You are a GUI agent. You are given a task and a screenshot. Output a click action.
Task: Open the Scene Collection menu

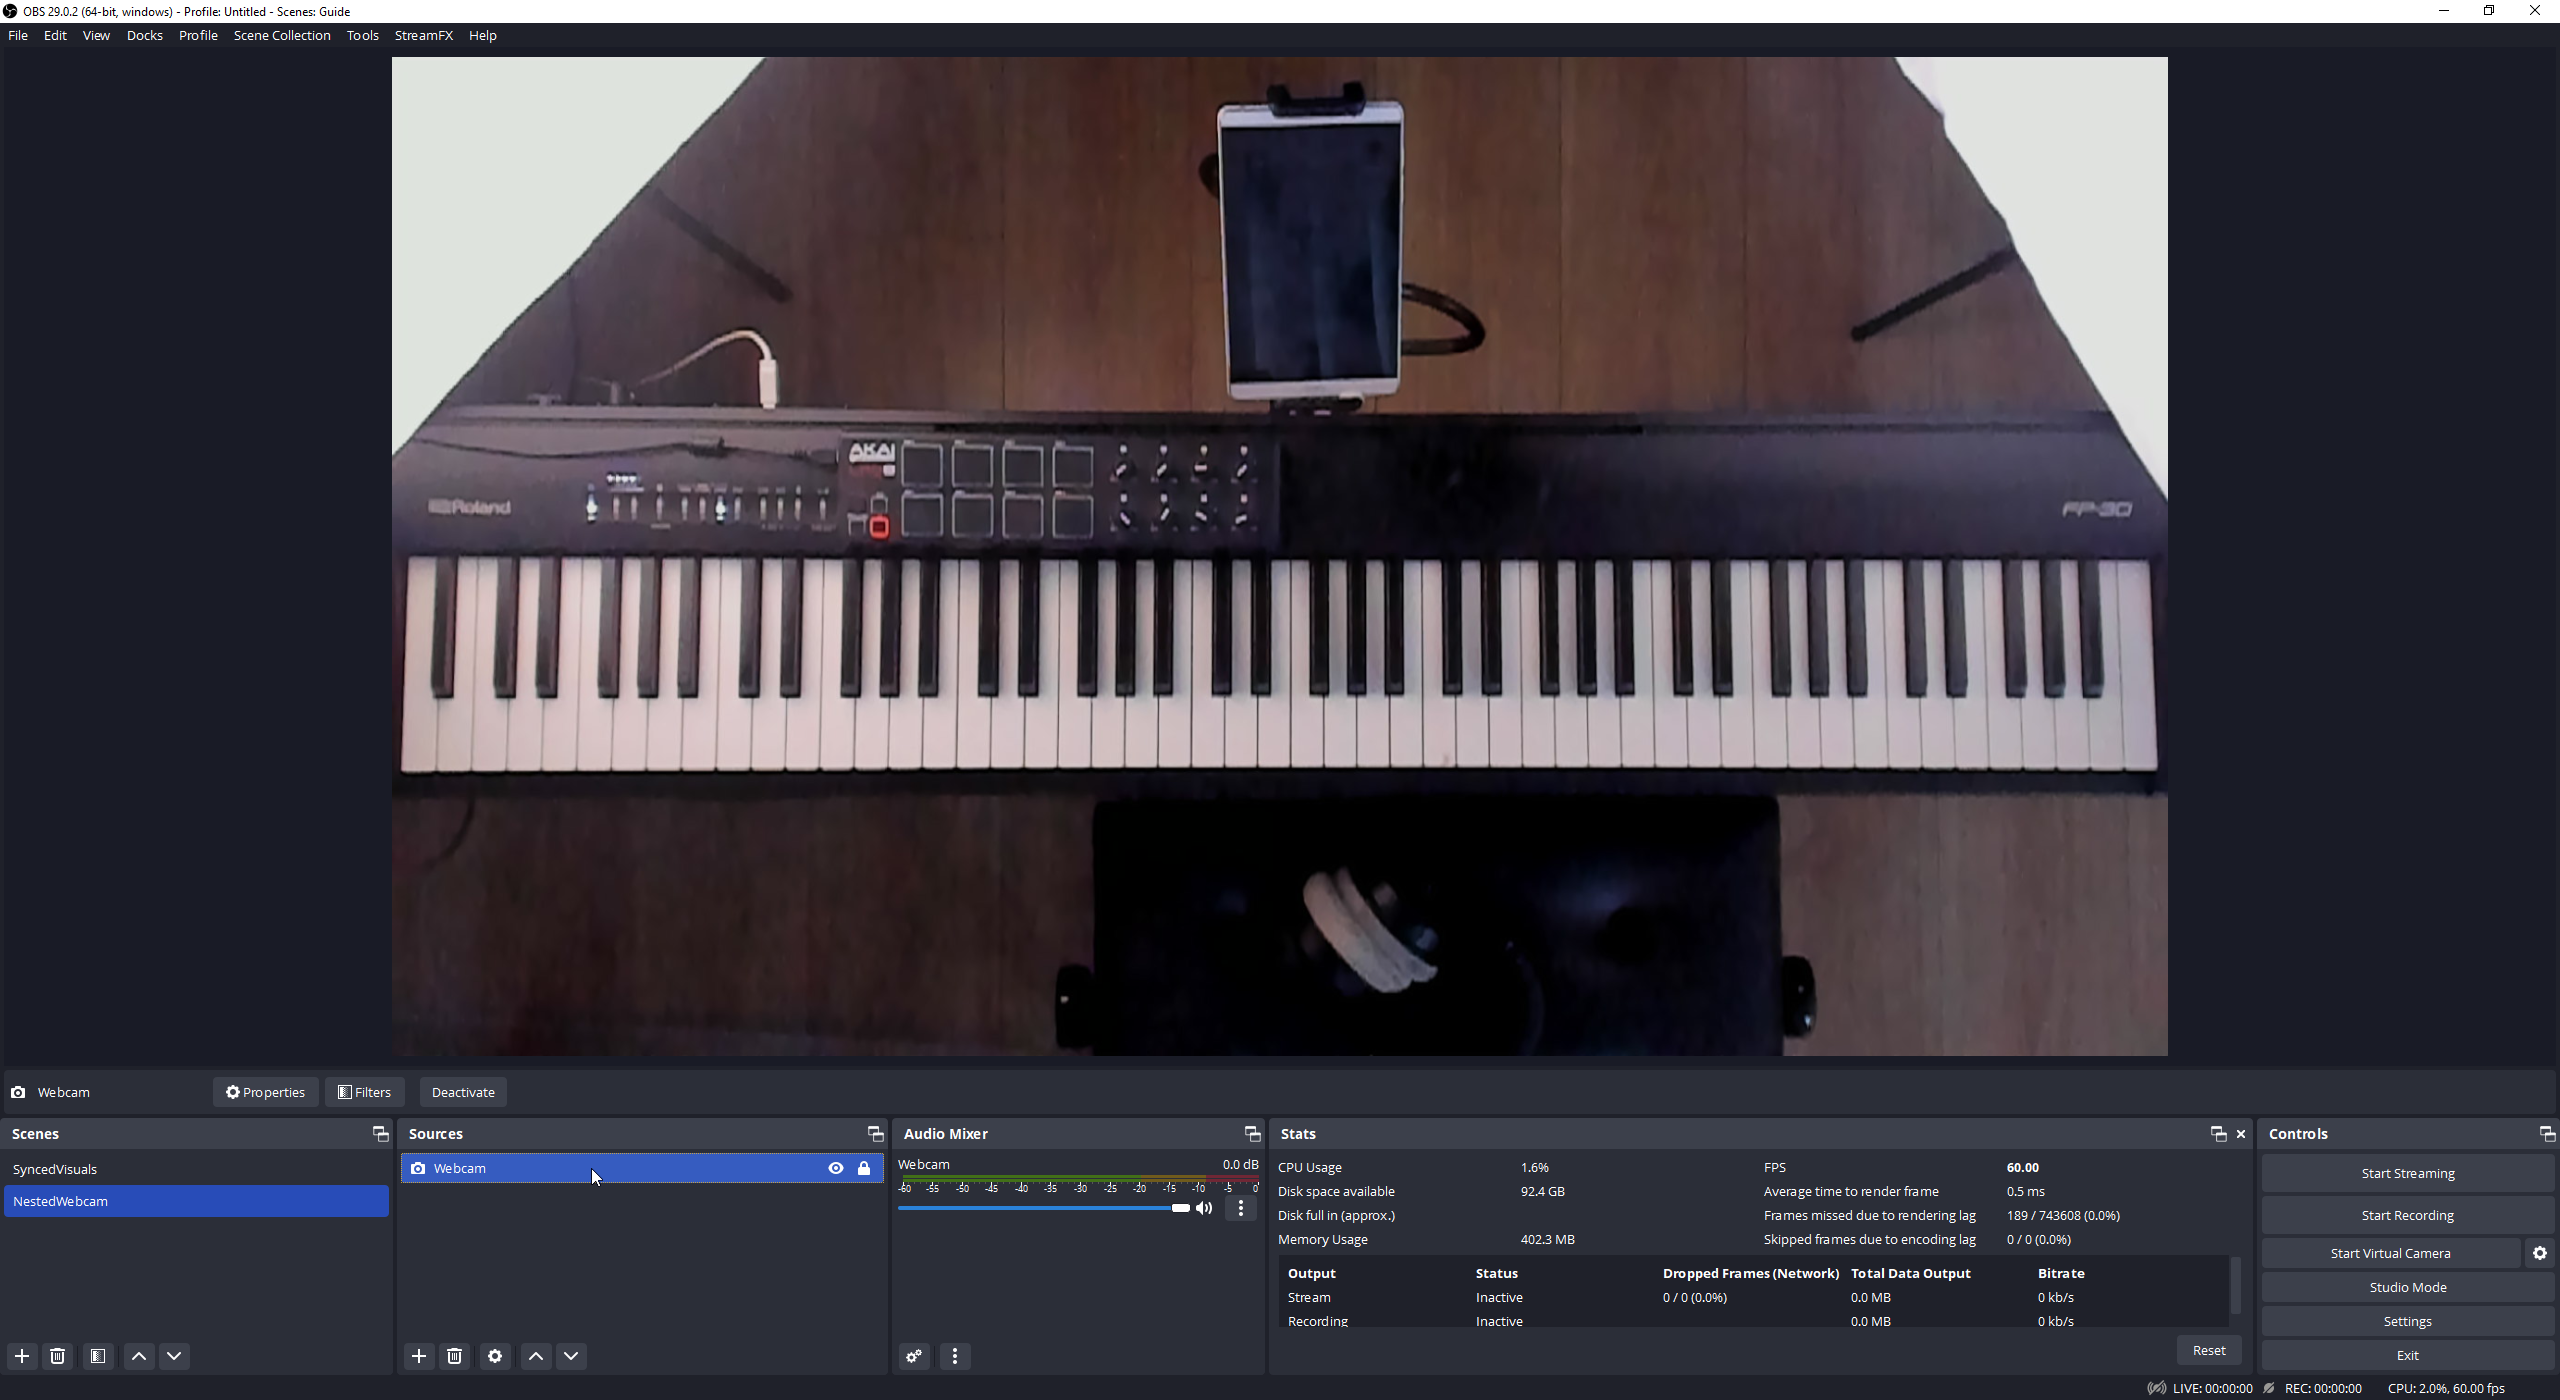(282, 35)
